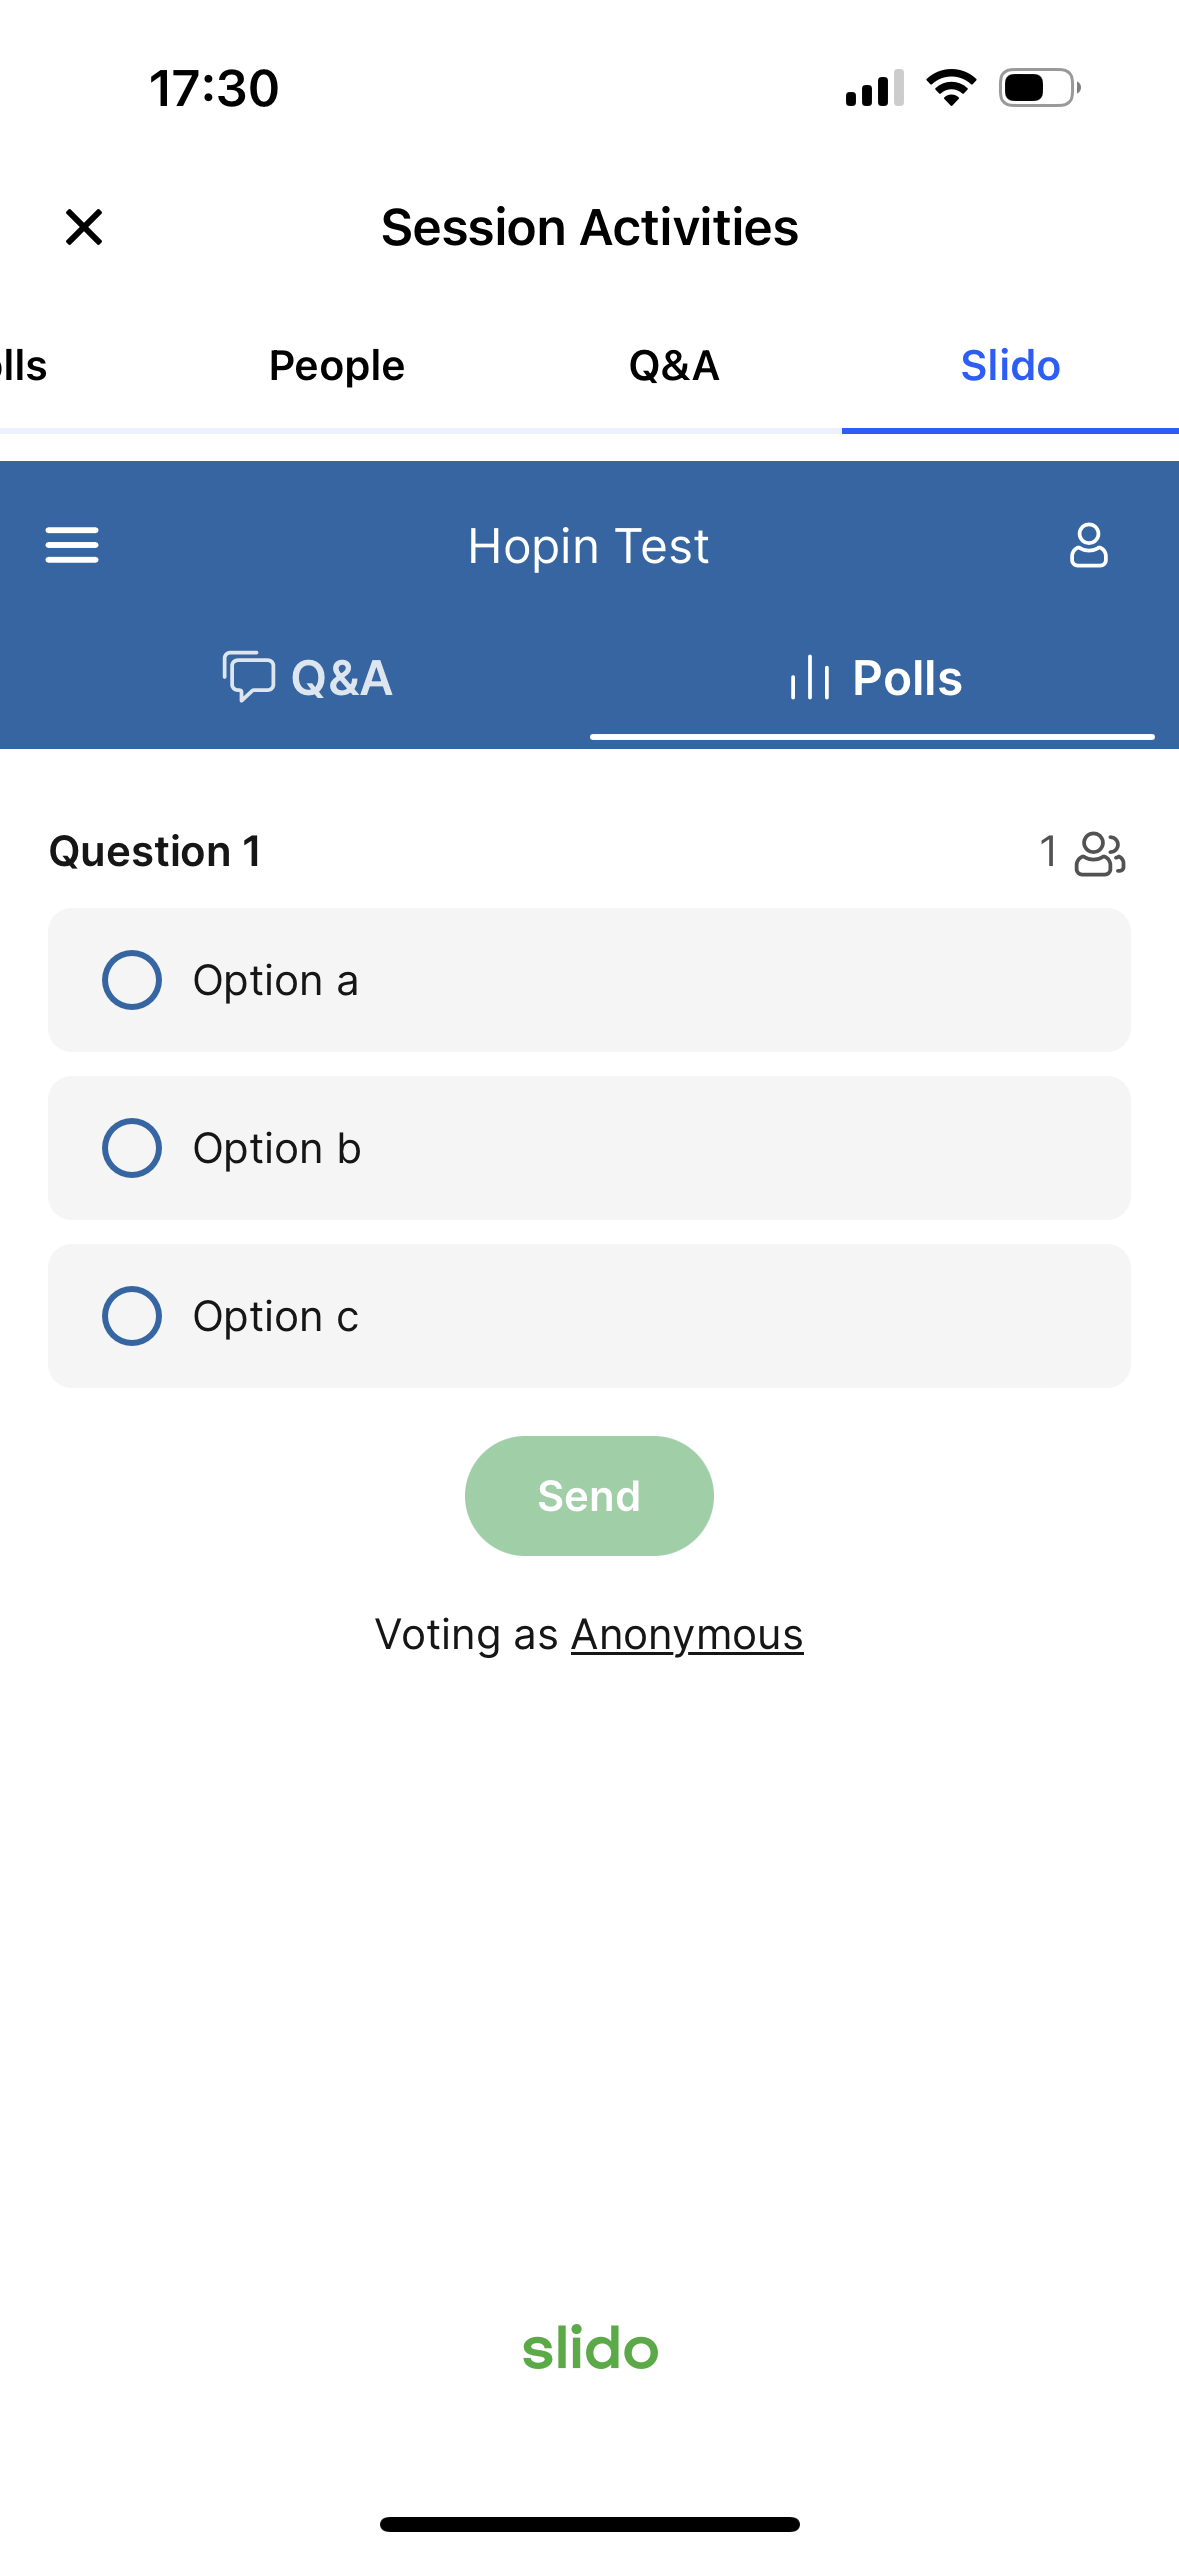This screenshot has height=2556, width=1179.
Task: Close the Session Activities panel
Action: 84,227
